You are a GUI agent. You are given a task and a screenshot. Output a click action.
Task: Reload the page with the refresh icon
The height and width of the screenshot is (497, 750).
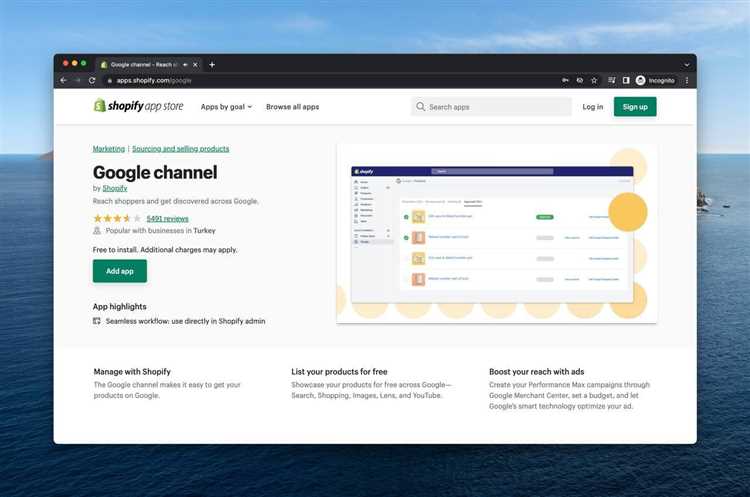point(92,80)
